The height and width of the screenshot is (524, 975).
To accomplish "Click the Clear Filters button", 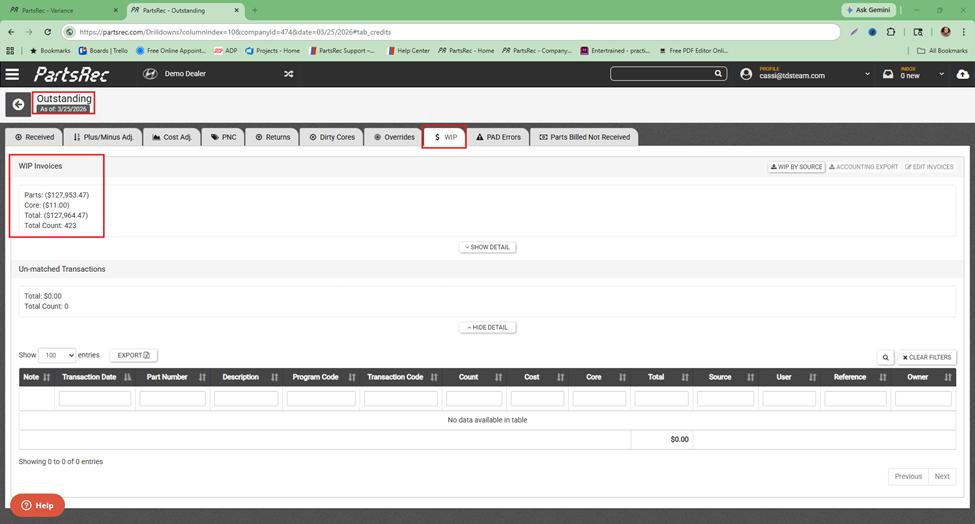I will coord(926,357).
